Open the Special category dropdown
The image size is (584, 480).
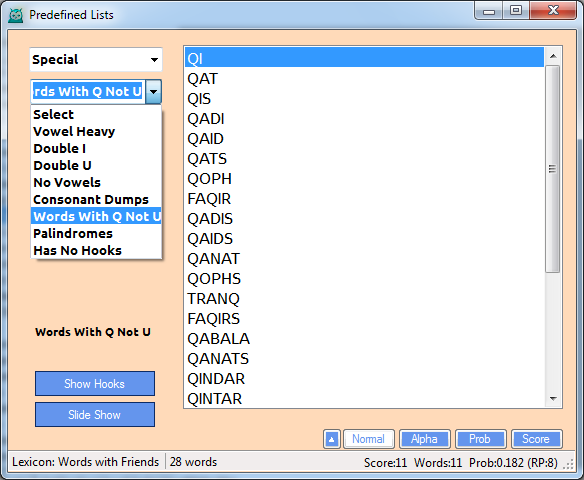pyautogui.click(x=96, y=59)
